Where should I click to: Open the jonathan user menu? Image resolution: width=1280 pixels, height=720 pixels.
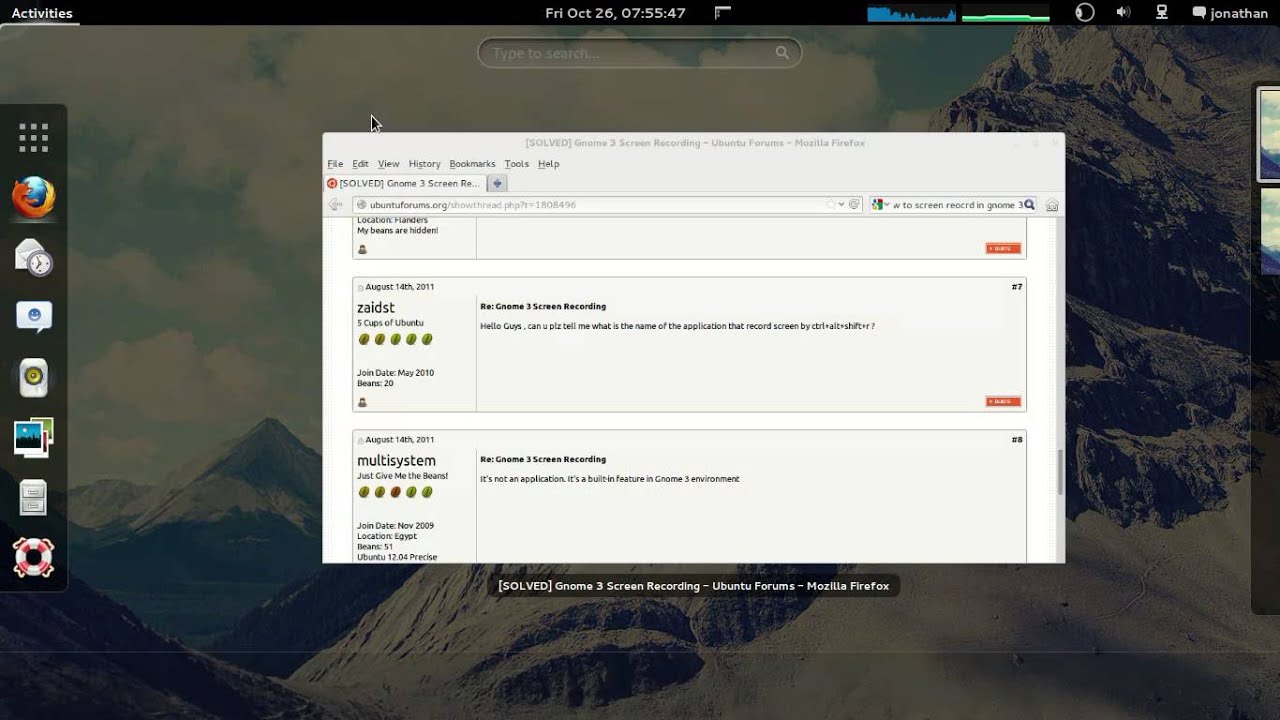[1230, 13]
